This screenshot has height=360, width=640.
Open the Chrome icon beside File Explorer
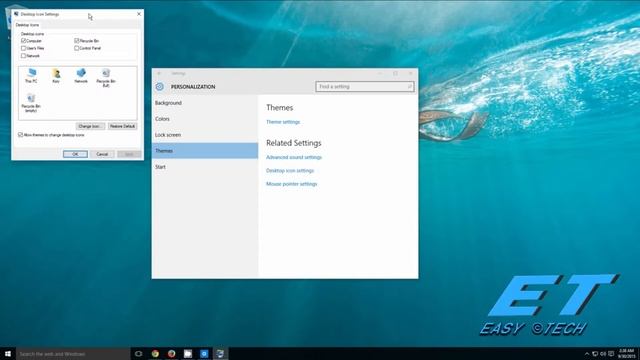[171, 353]
